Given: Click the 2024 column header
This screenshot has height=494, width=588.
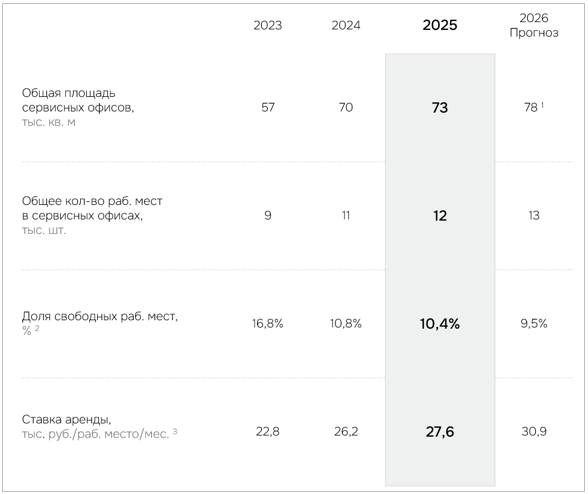Looking at the screenshot, I should pos(345,25).
